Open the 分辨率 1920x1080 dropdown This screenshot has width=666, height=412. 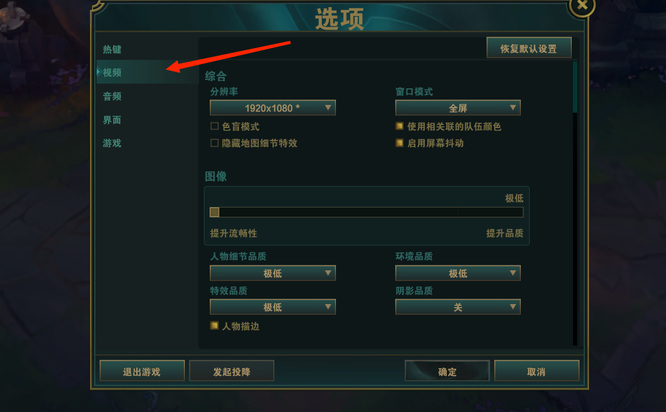272,108
